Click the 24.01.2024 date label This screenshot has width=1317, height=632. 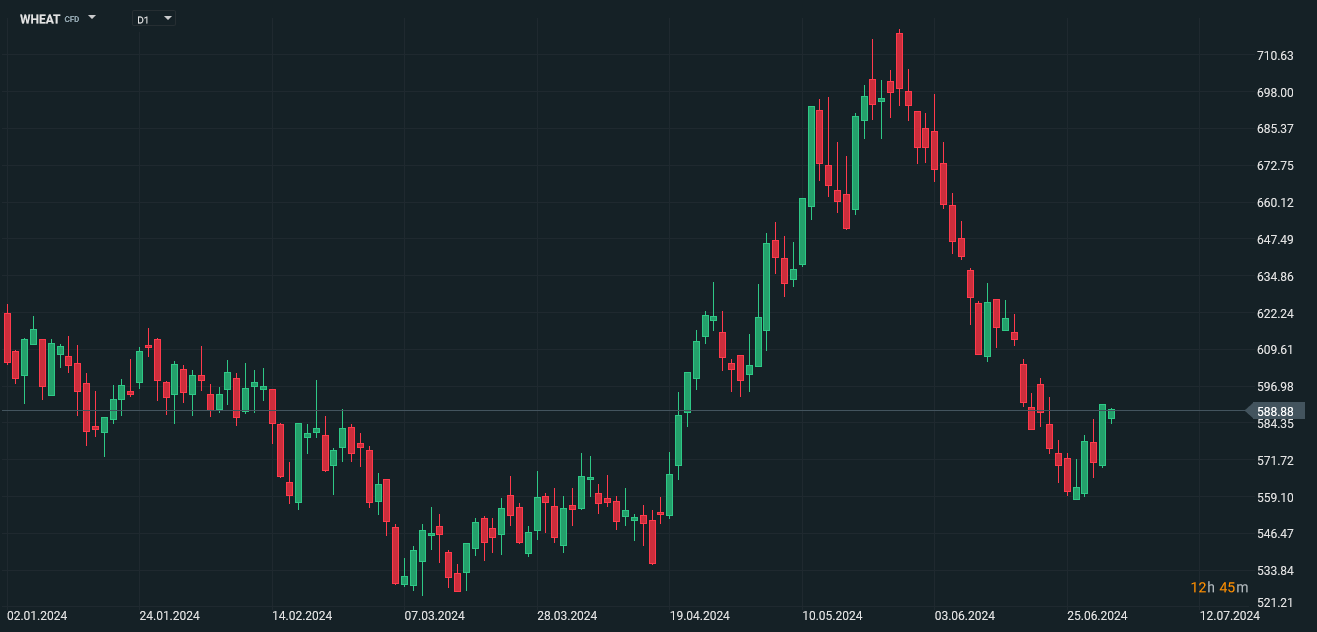169,616
